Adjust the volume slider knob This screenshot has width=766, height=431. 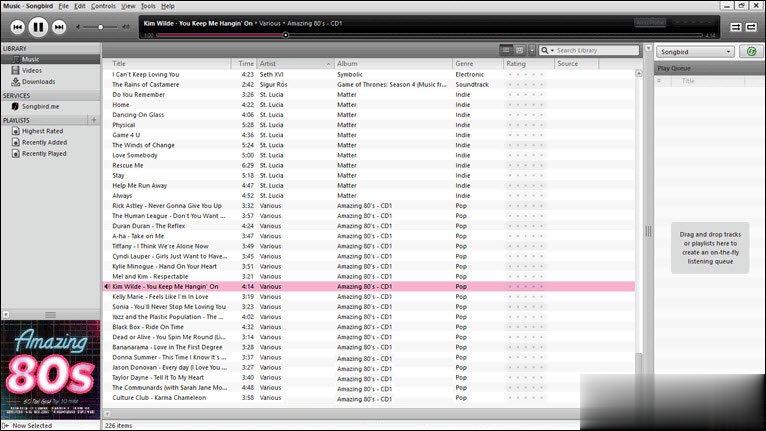point(101,27)
